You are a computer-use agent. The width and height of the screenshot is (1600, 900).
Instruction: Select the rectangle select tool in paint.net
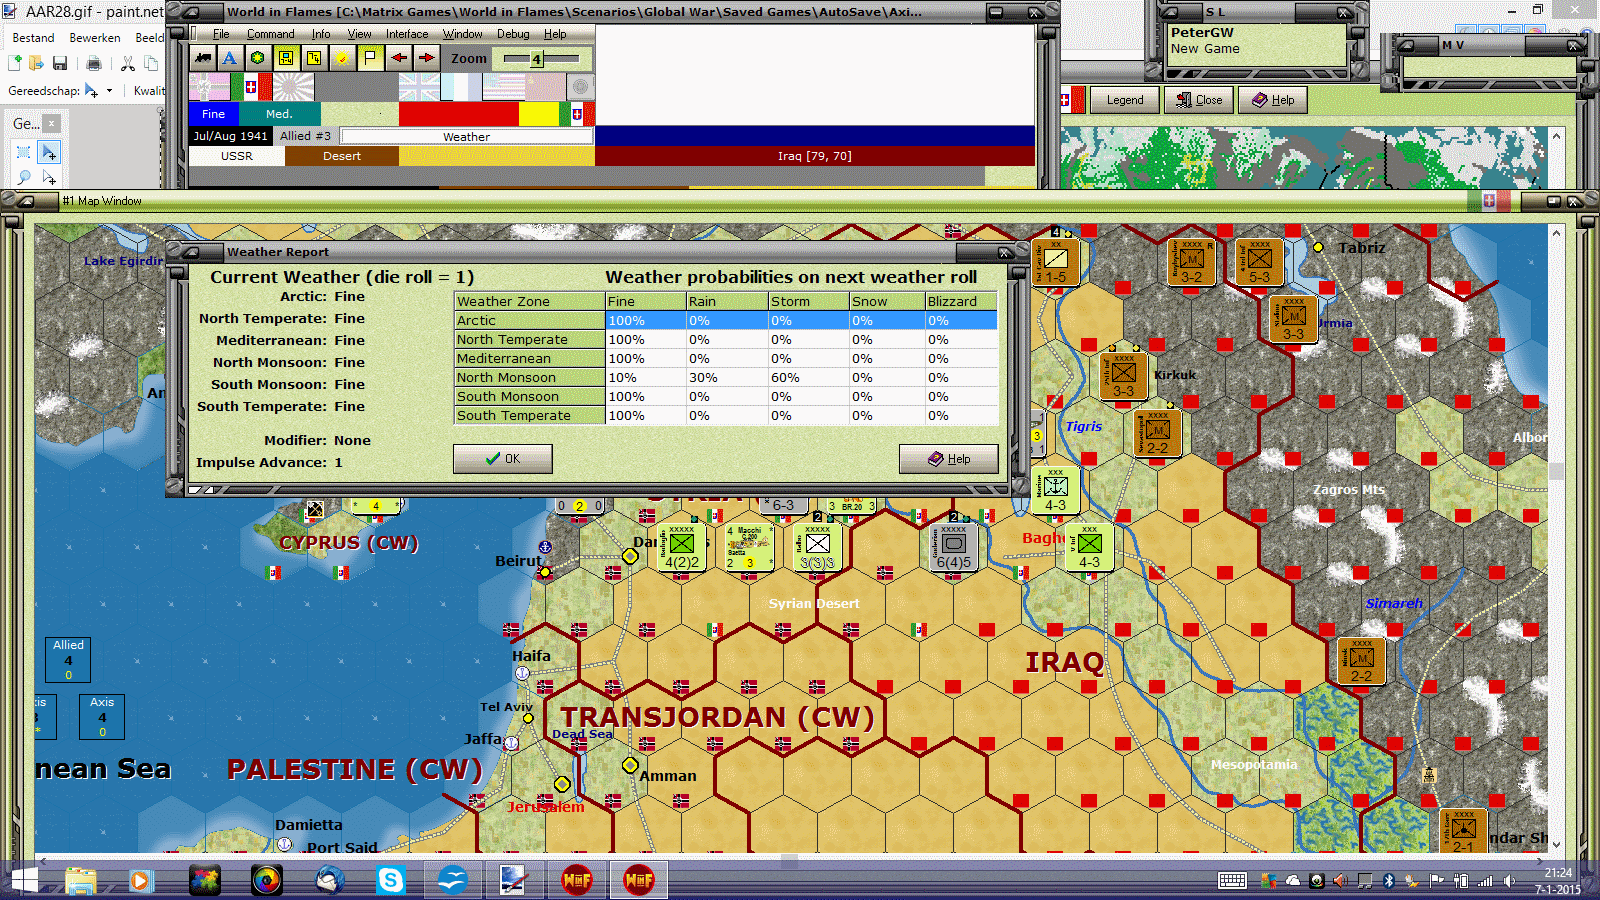(24, 152)
